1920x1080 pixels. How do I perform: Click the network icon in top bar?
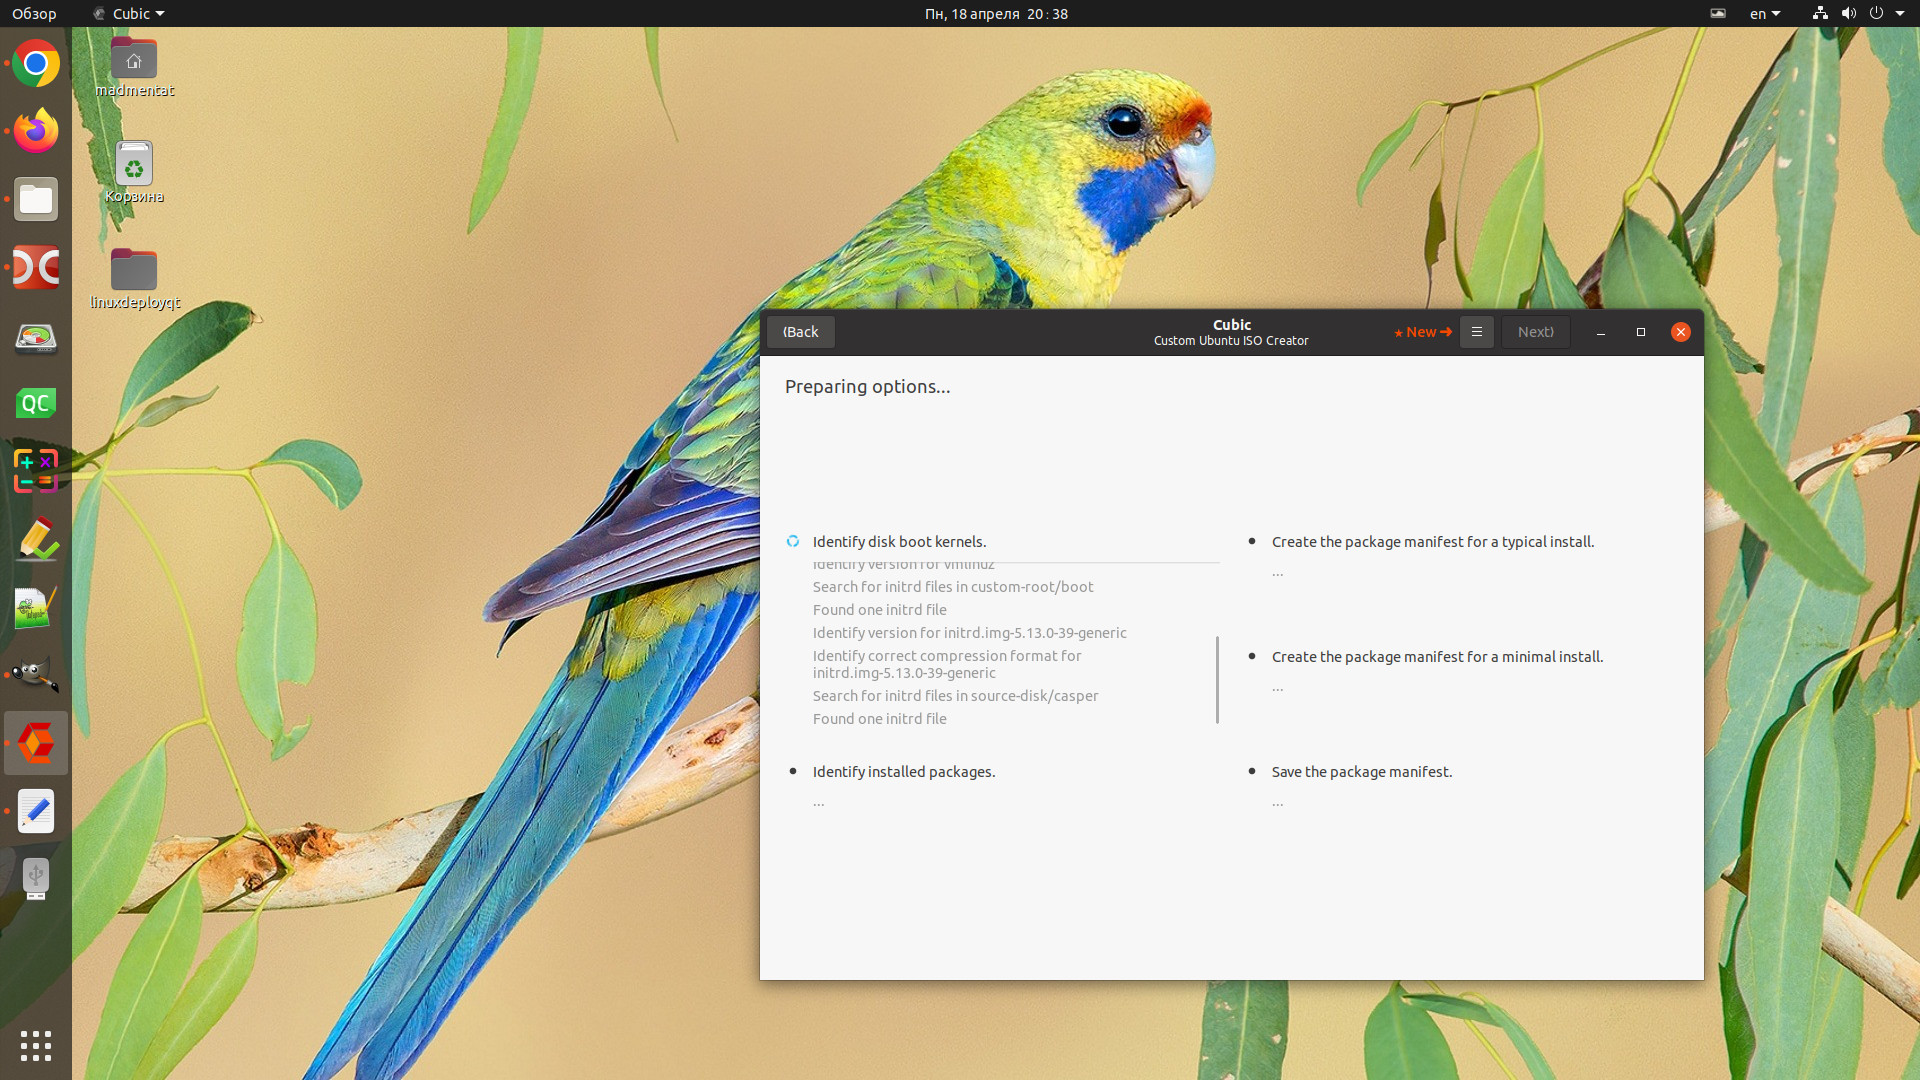coord(1820,13)
